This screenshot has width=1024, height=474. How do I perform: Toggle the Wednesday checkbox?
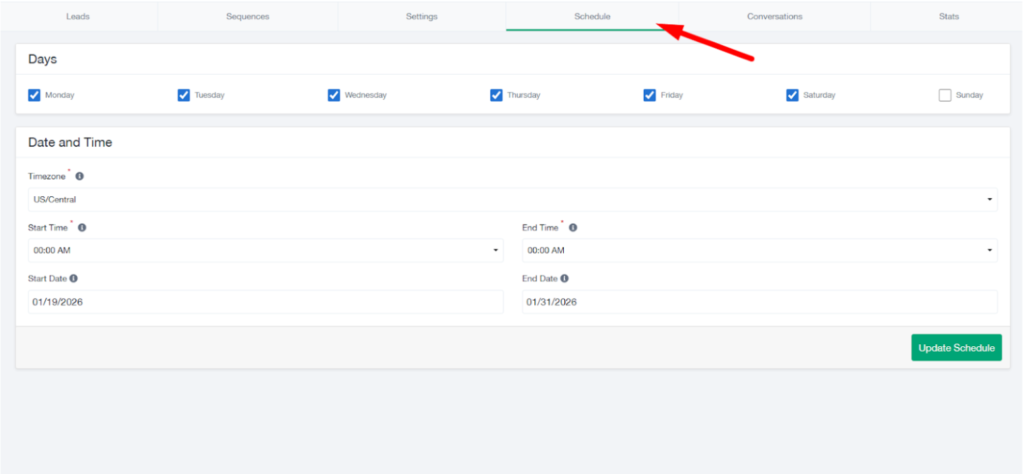[x=334, y=95]
